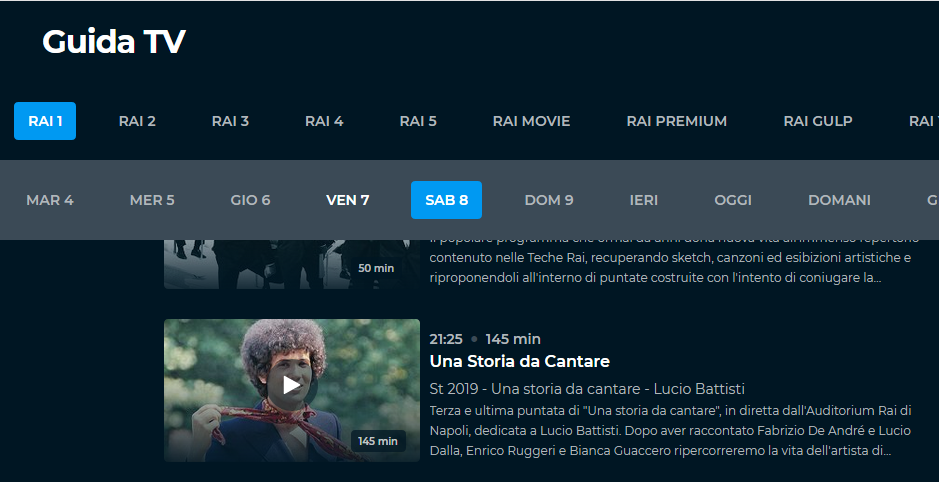Screen dimensions: 939x482
Task: Choose the RAI 4 channel
Action: click(324, 121)
